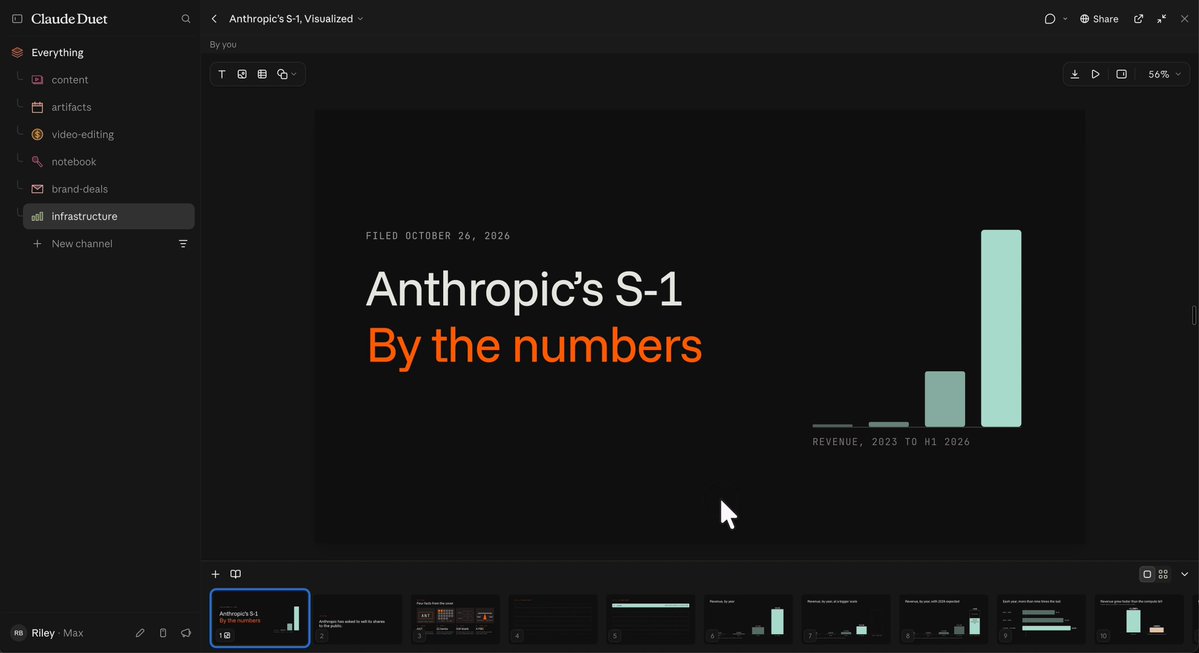Select the Anthropic's S-1 title text
Image resolution: width=1199 pixels, height=653 pixels.
point(524,290)
